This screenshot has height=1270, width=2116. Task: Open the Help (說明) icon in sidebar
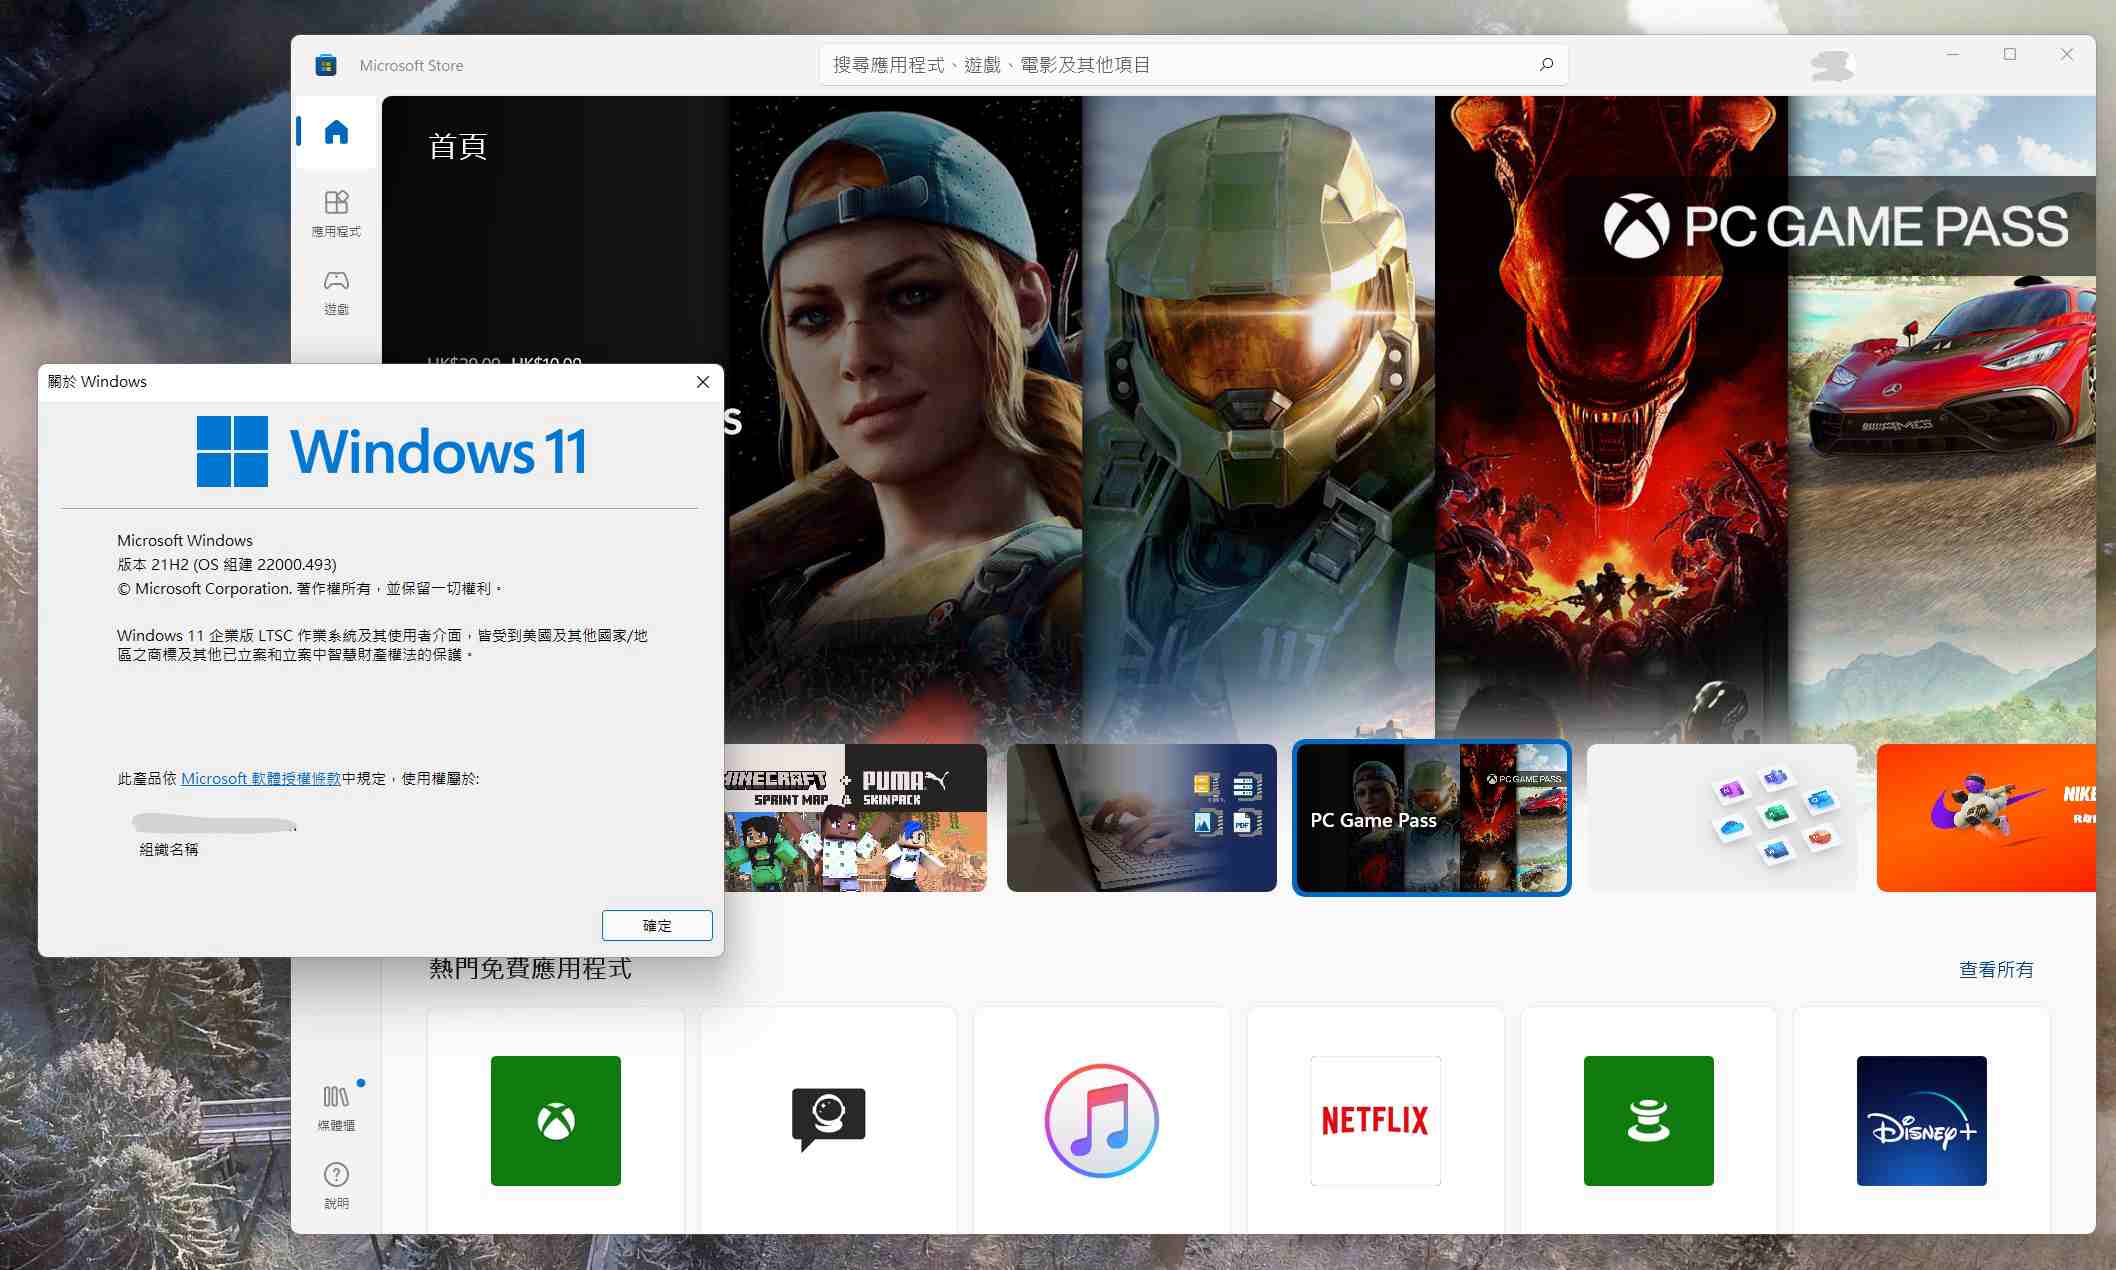pos(336,1185)
